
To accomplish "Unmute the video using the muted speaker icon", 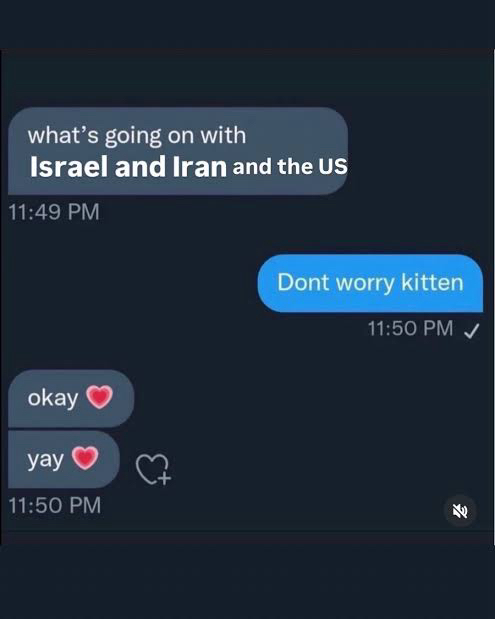I will coord(460,511).
